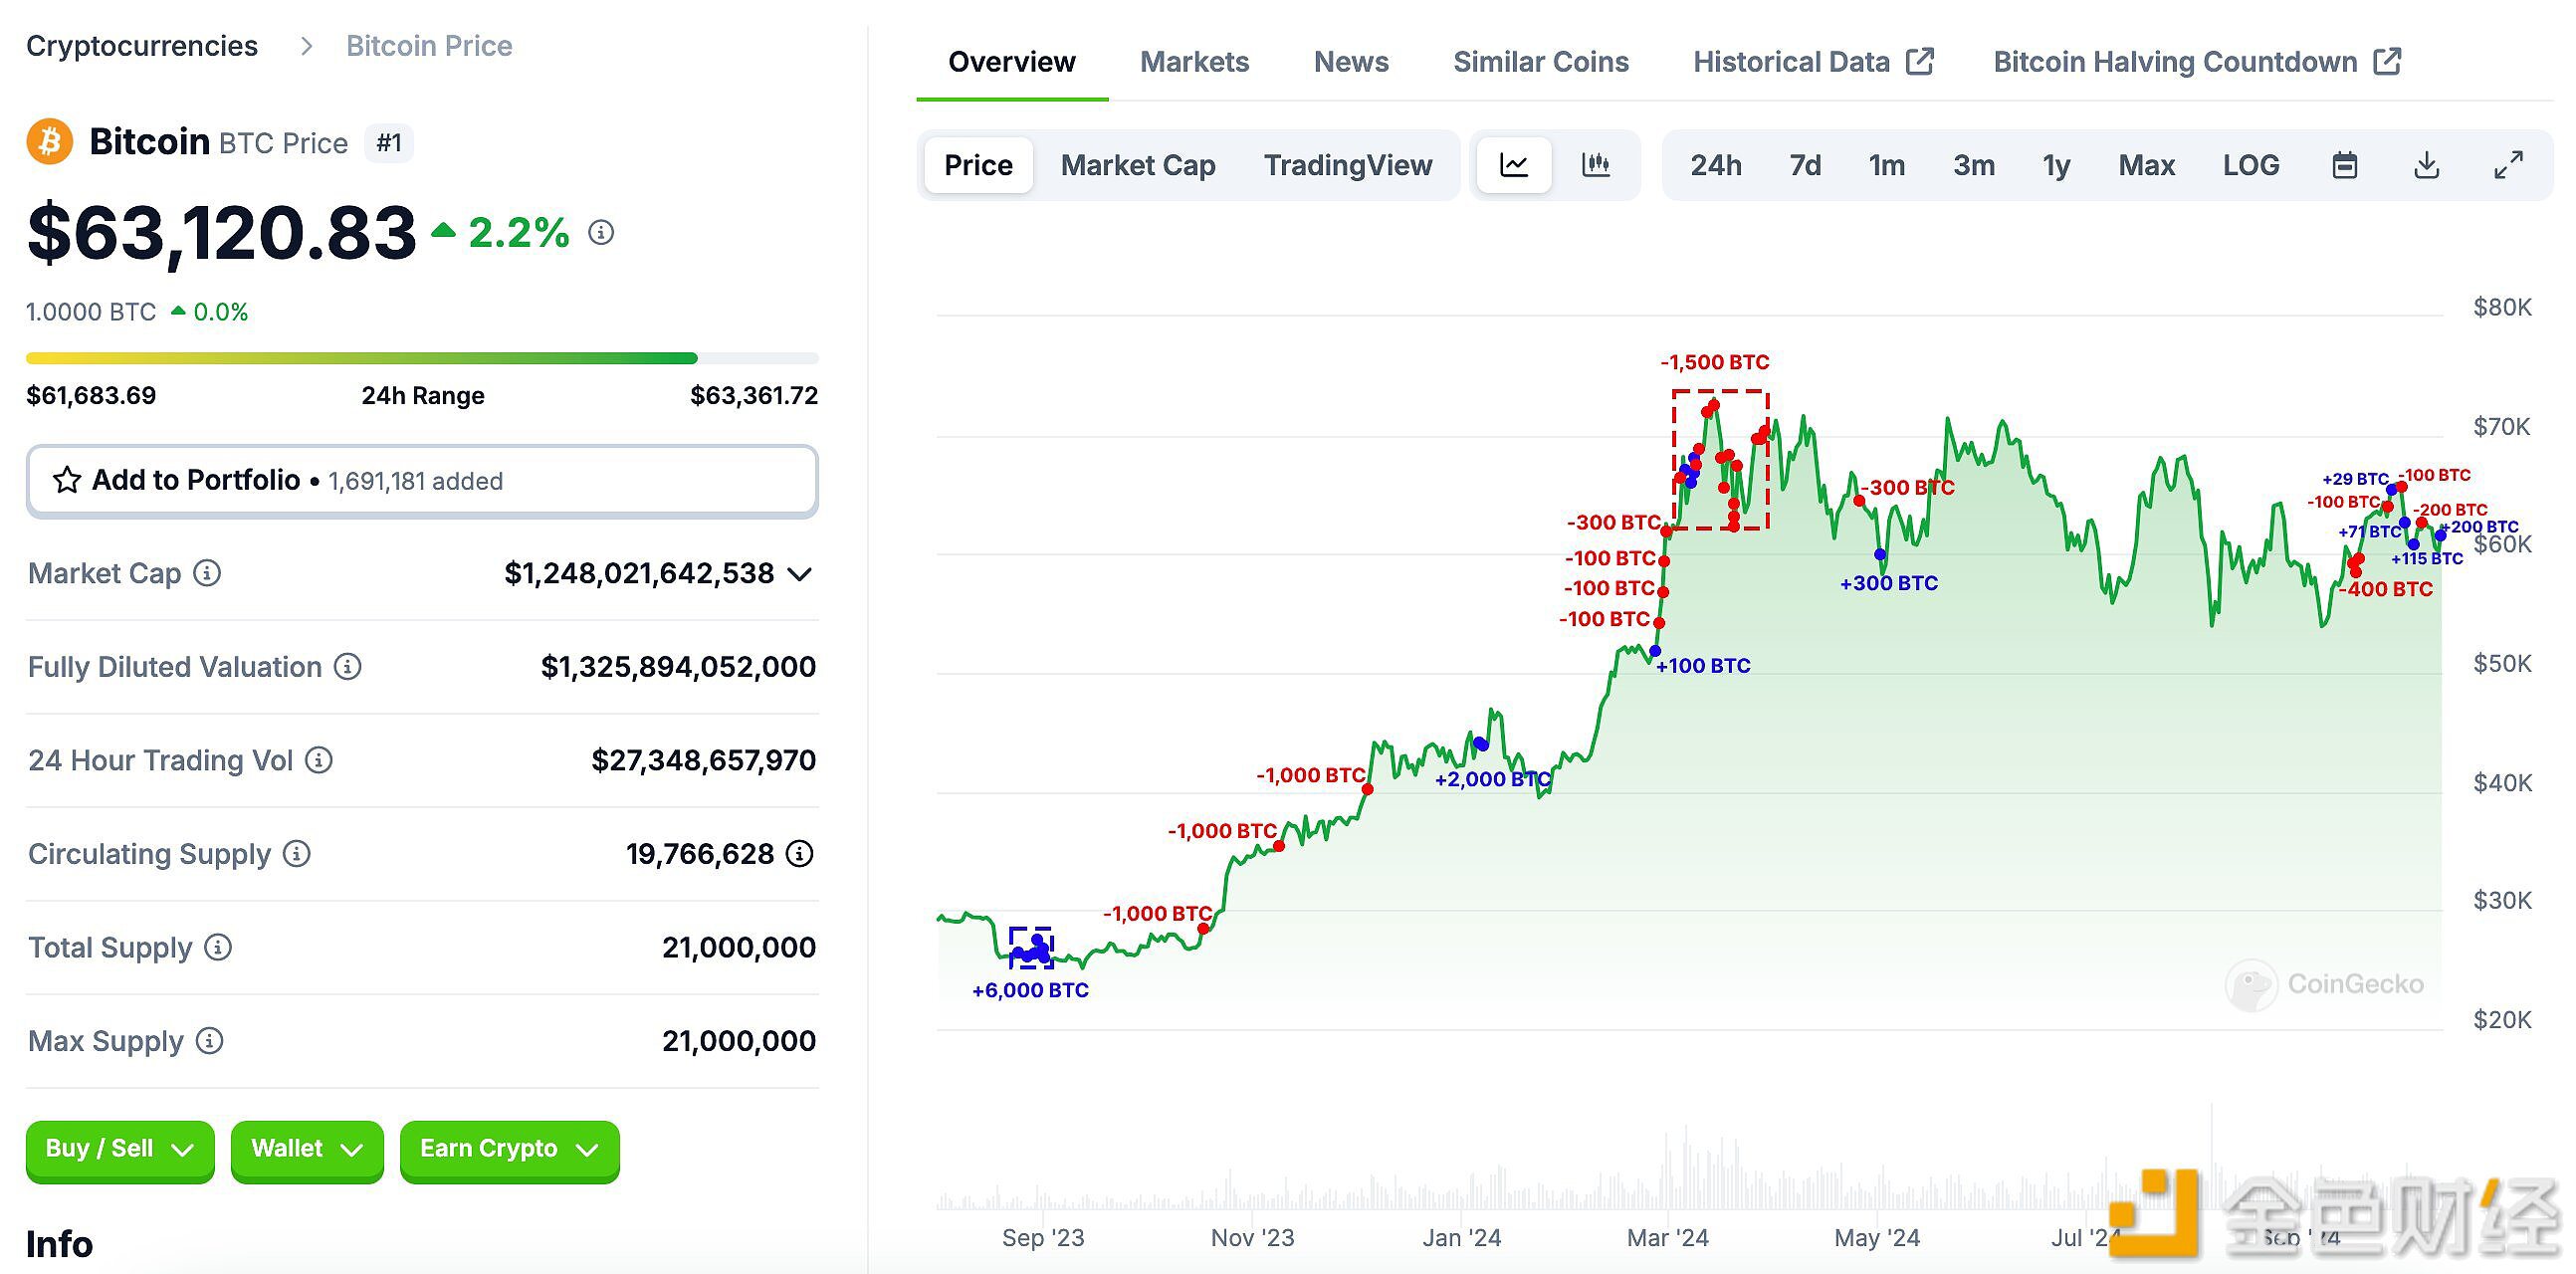
Task: Click the Bitcoin logo icon
Action: pos(50,142)
